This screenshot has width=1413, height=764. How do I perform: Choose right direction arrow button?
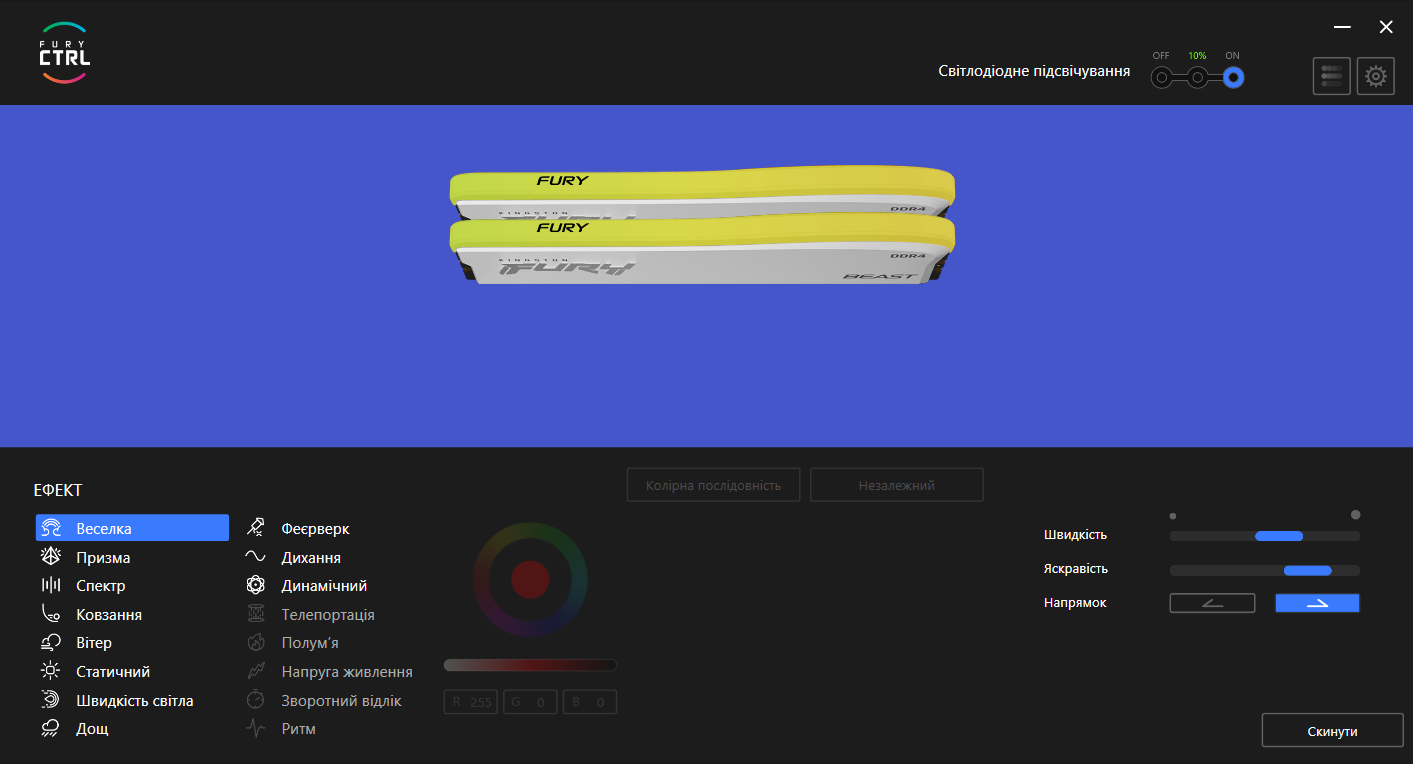pyautogui.click(x=1317, y=603)
